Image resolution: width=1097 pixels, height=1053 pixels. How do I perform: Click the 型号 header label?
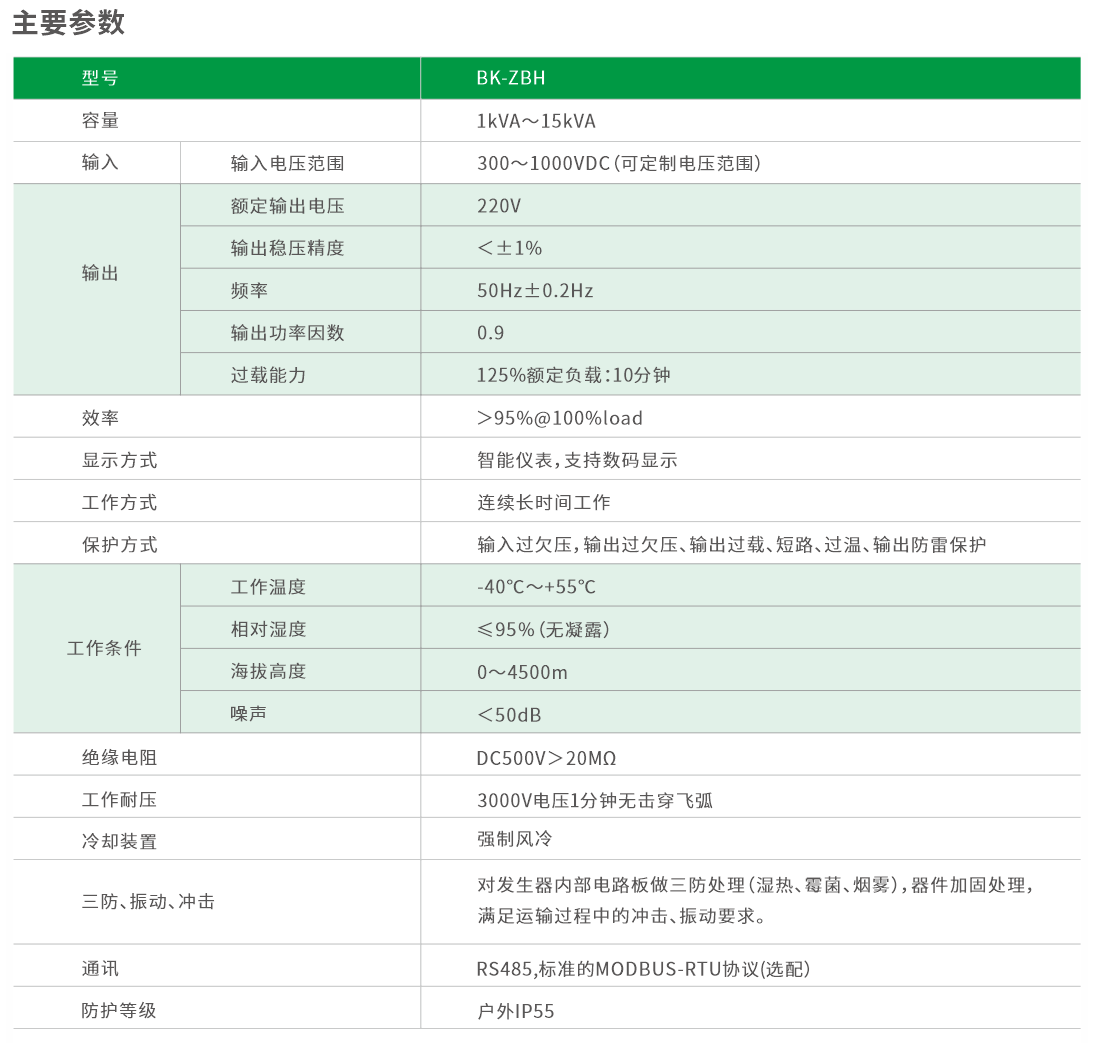(x=100, y=78)
